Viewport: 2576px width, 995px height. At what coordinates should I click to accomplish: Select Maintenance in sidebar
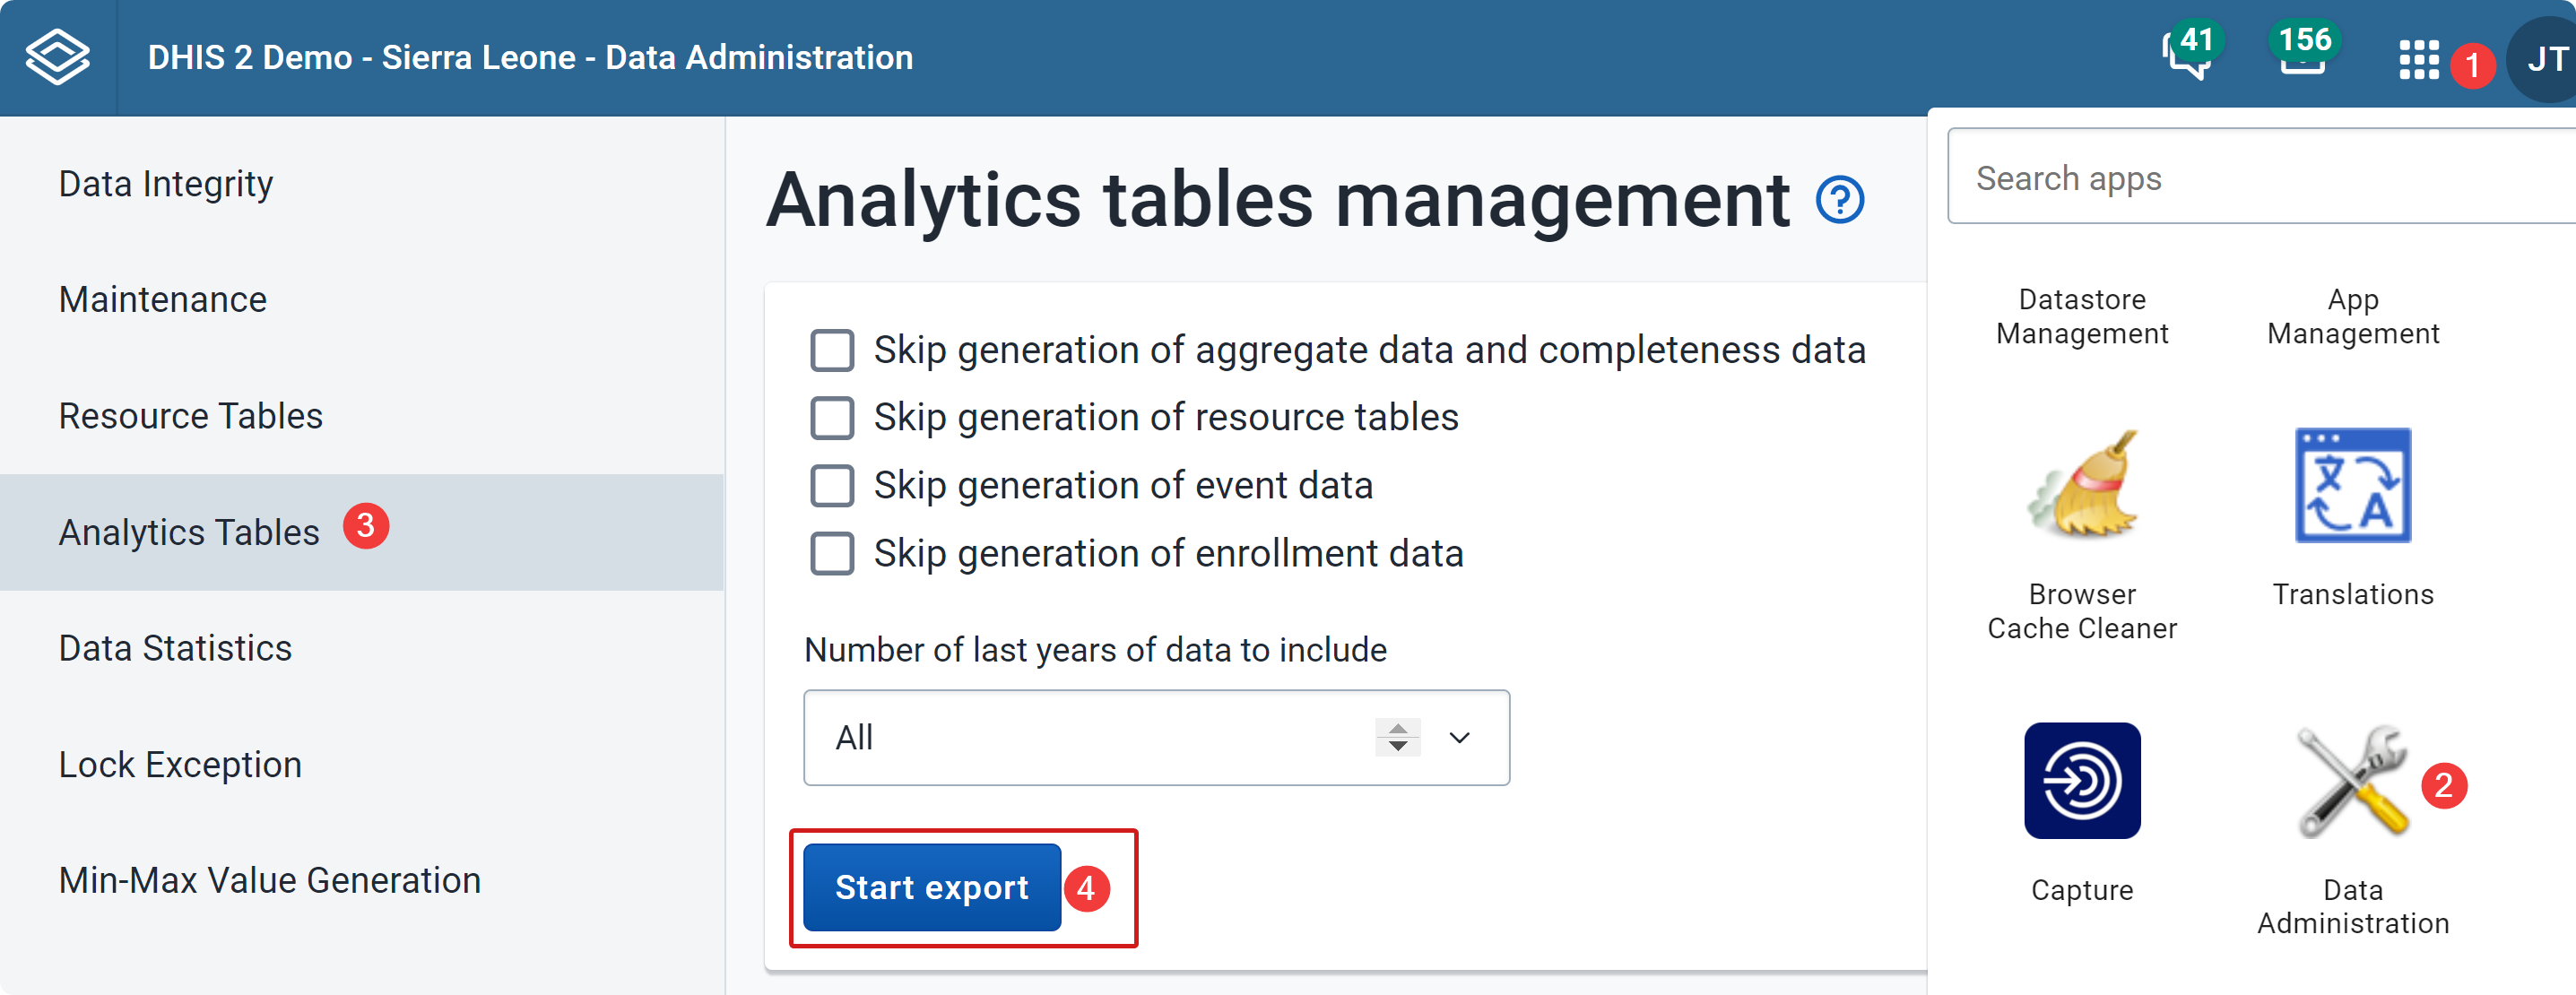pos(361,300)
